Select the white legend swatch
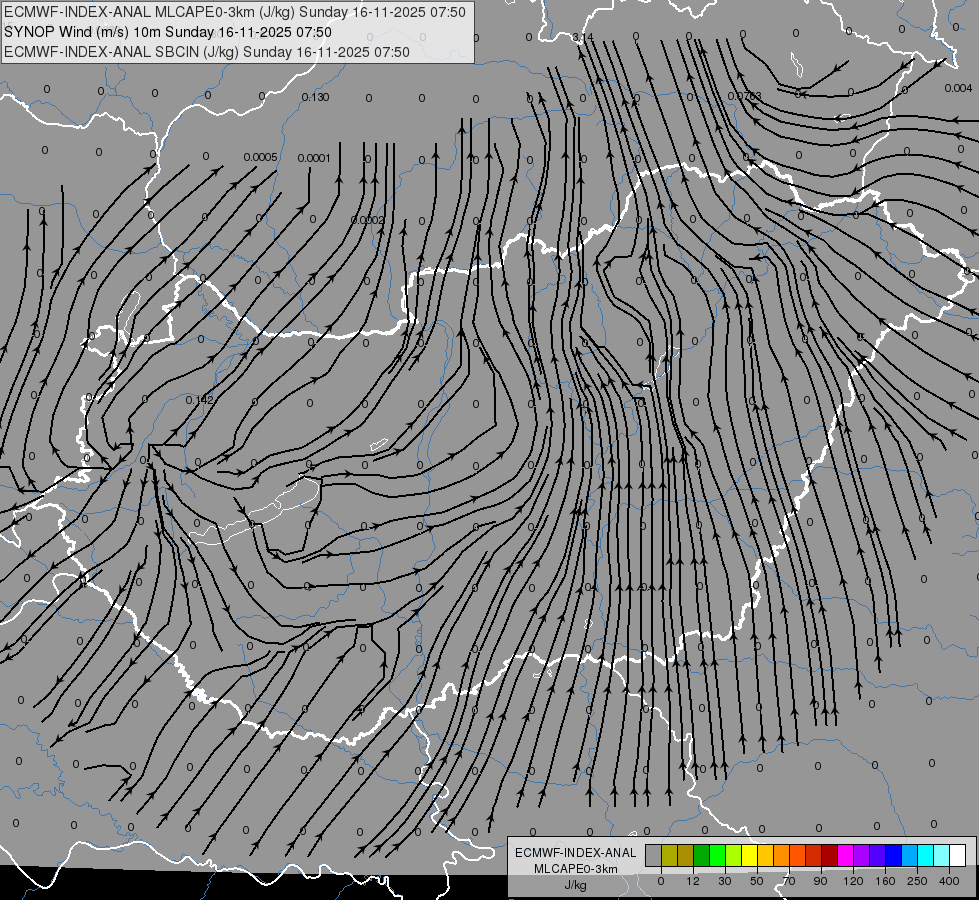979x900 pixels. pyautogui.click(x=957, y=855)
